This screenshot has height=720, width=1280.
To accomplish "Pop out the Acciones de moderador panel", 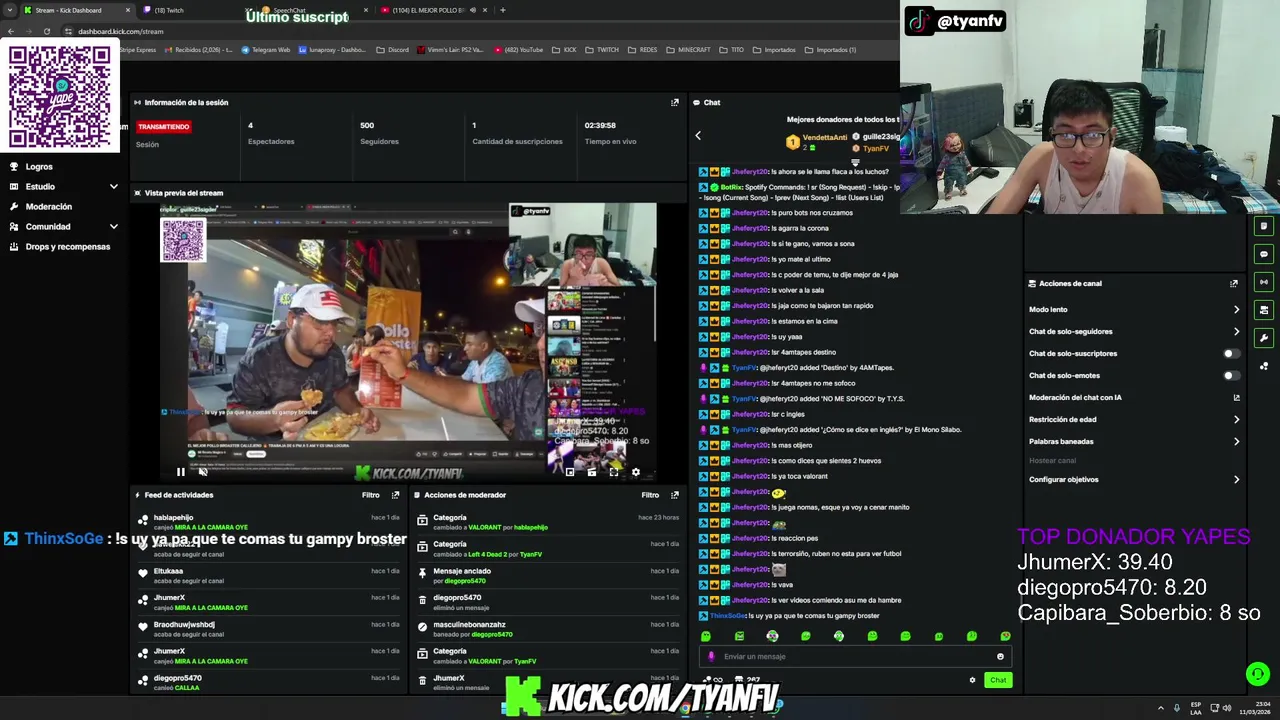I will click(x=675, y=495).
